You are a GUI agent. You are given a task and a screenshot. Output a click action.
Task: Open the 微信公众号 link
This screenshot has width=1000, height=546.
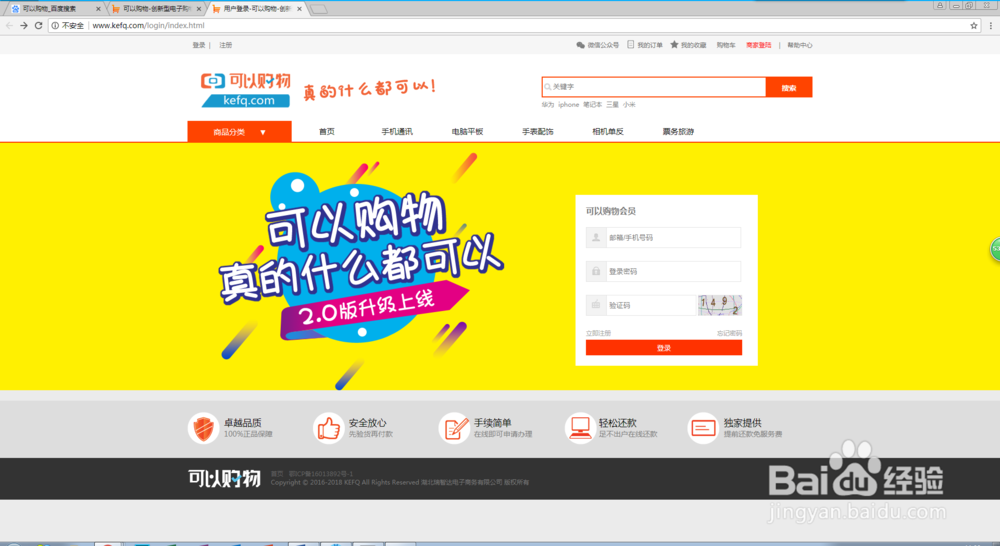598,45
